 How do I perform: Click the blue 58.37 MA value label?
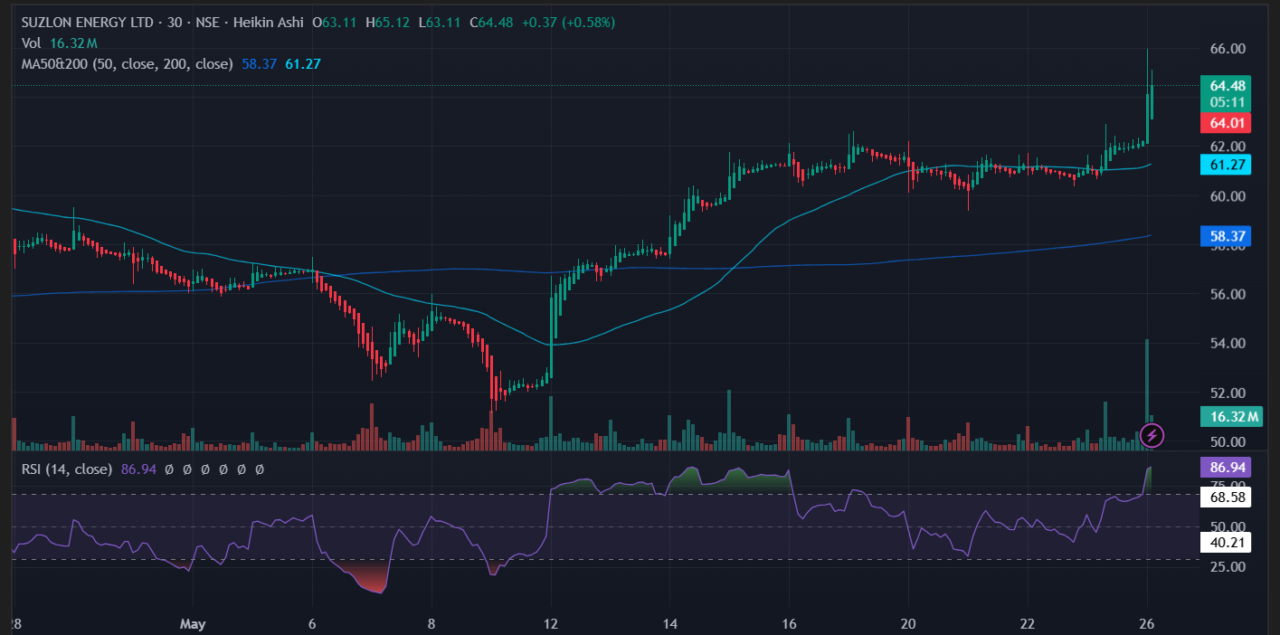pos(1226,236)
